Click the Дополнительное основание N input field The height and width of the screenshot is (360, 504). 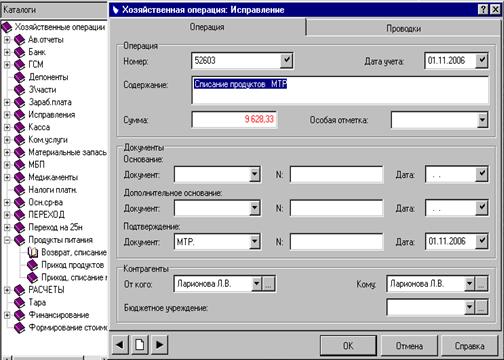click(x=336, y=208)
